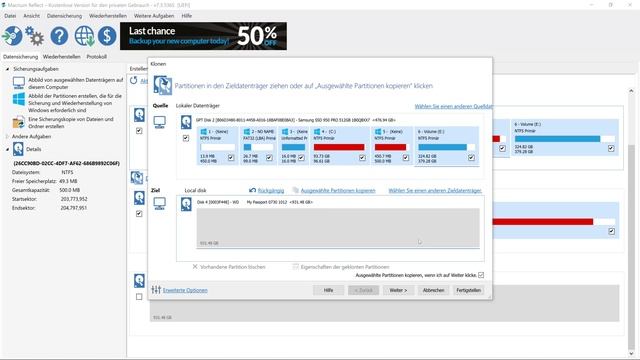The width and height of the screenshot is (640, 360).
Task: Switch to the Protokoll tab
Action: point(97,57)
